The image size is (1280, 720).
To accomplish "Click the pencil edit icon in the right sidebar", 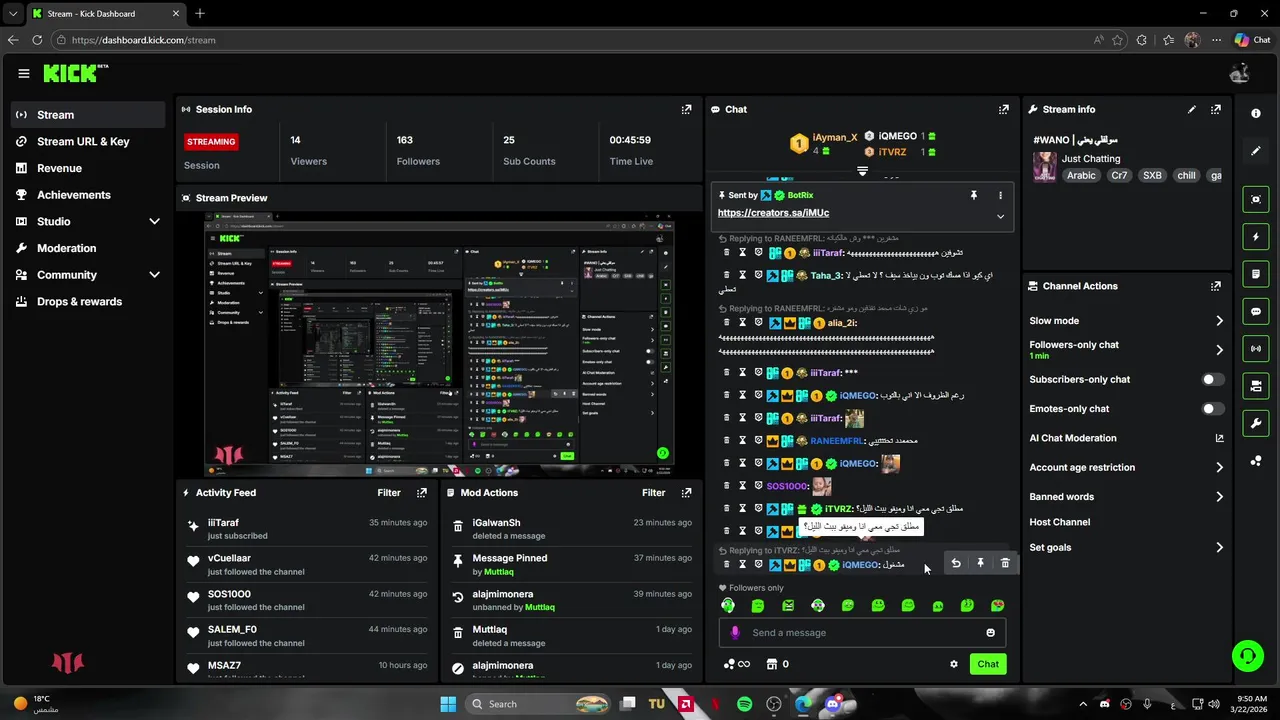I will click(1256, 151).
